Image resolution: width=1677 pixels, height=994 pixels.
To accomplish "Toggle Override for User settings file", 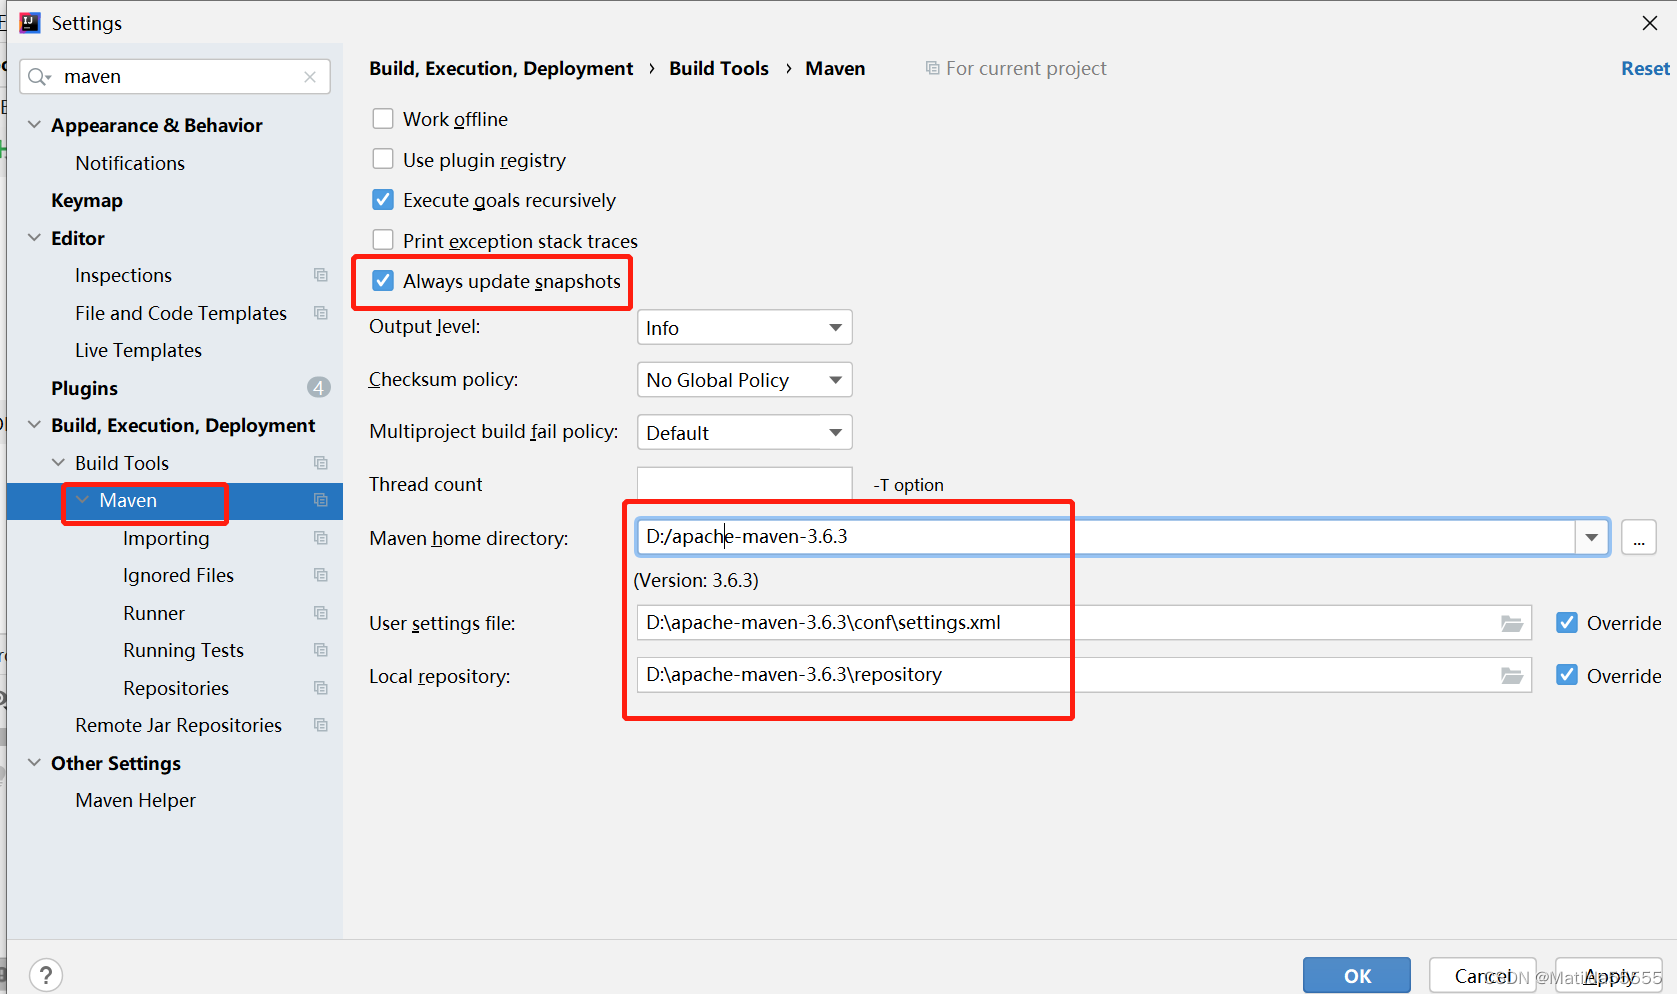I will click(1567, 623).
